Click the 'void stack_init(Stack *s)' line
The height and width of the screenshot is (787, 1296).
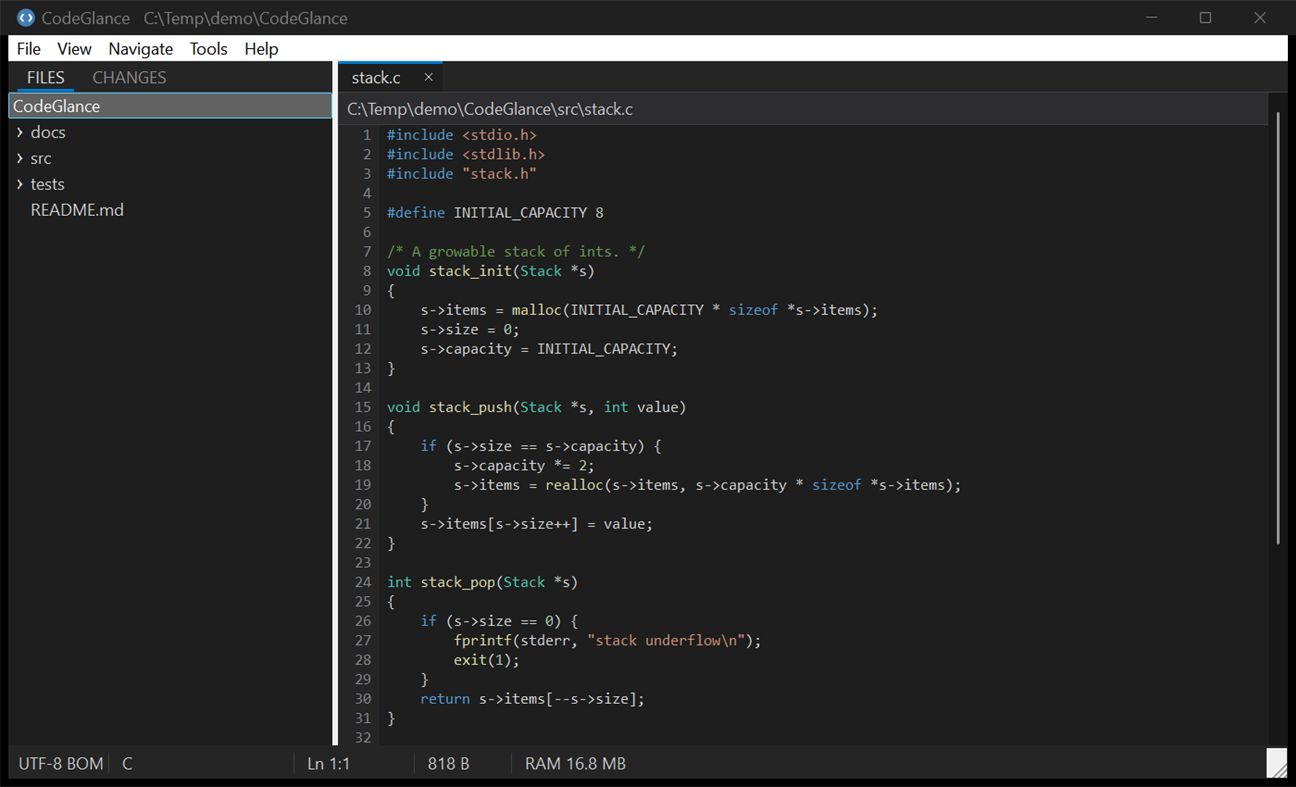pyautogui.click(x=491, y=271)
